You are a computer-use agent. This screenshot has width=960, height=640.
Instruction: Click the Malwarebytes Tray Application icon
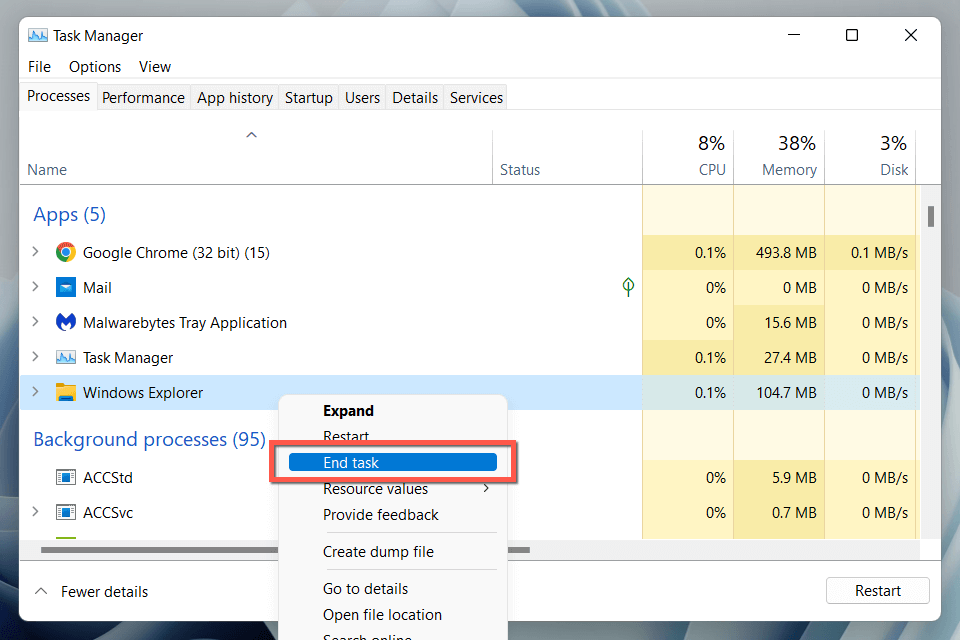(66, 323)
